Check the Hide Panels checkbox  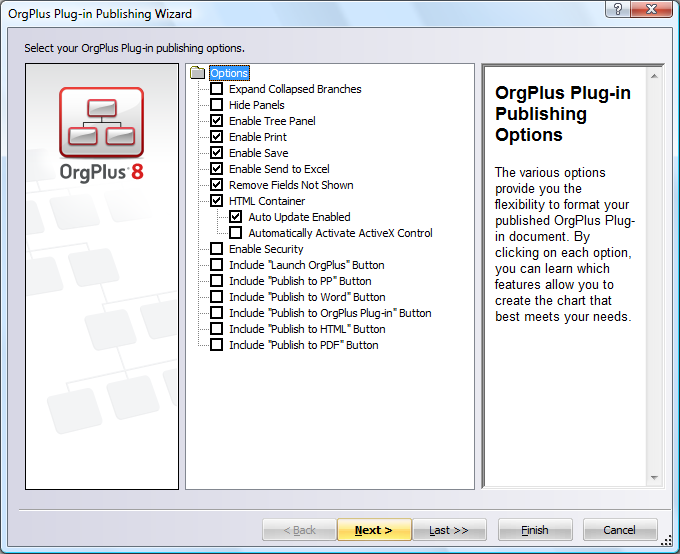pos(216,105)
